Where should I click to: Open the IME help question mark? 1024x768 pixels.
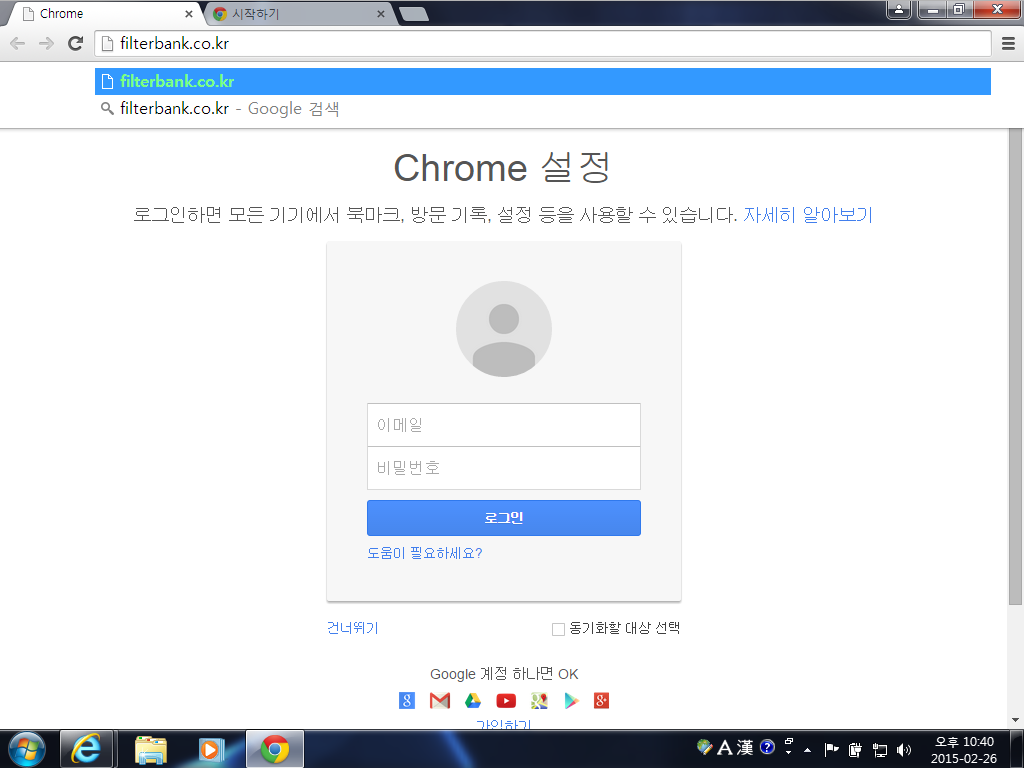pos(767,746)
